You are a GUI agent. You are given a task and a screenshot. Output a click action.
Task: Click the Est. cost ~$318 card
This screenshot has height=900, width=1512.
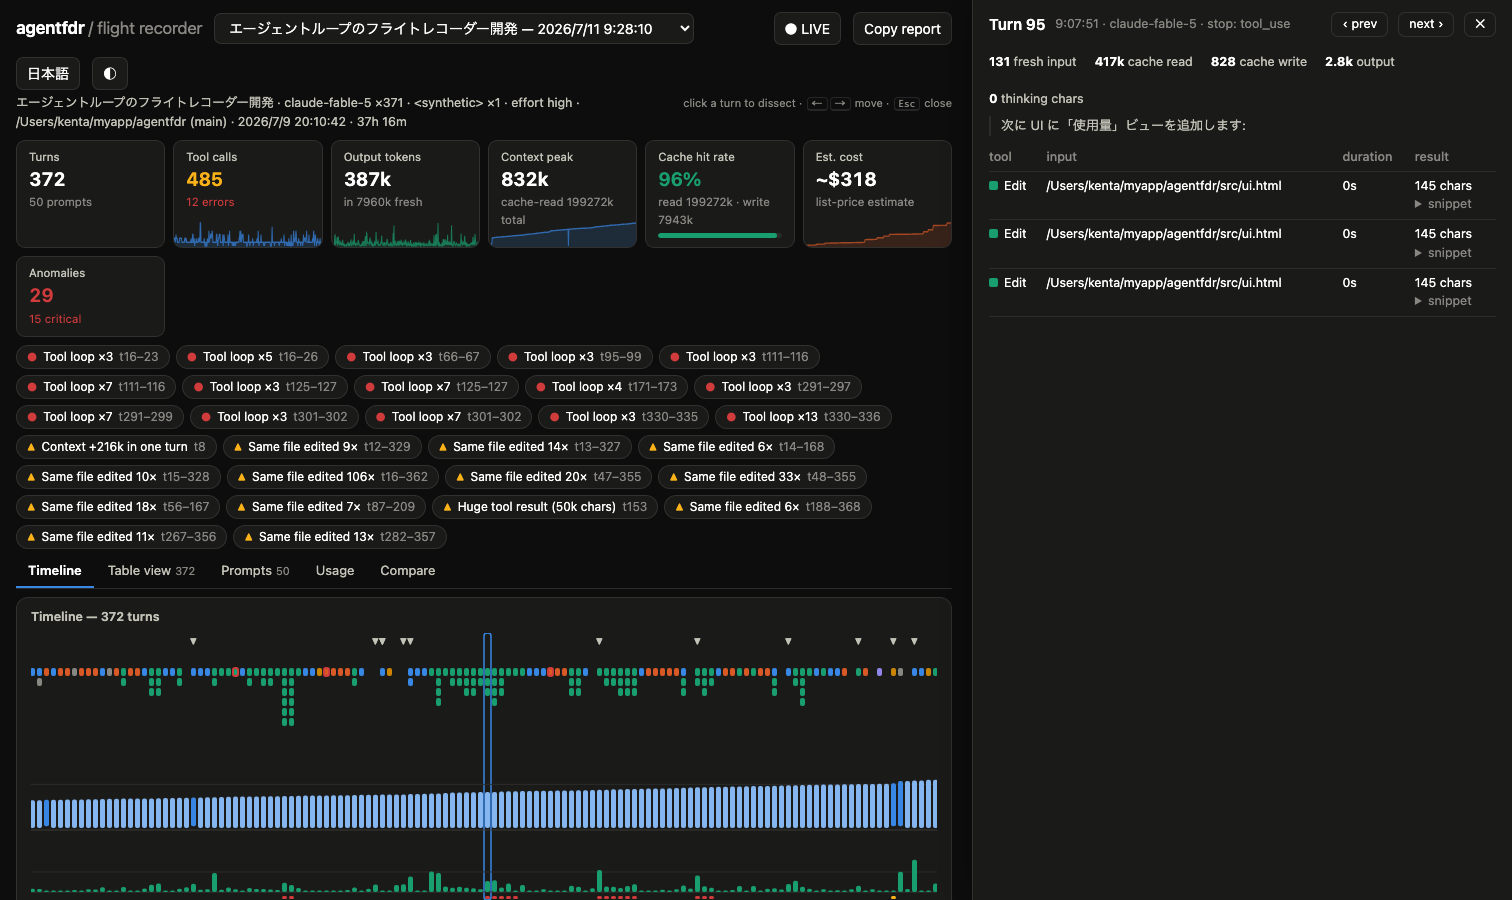pyautogui.click(x=877, y=194)
